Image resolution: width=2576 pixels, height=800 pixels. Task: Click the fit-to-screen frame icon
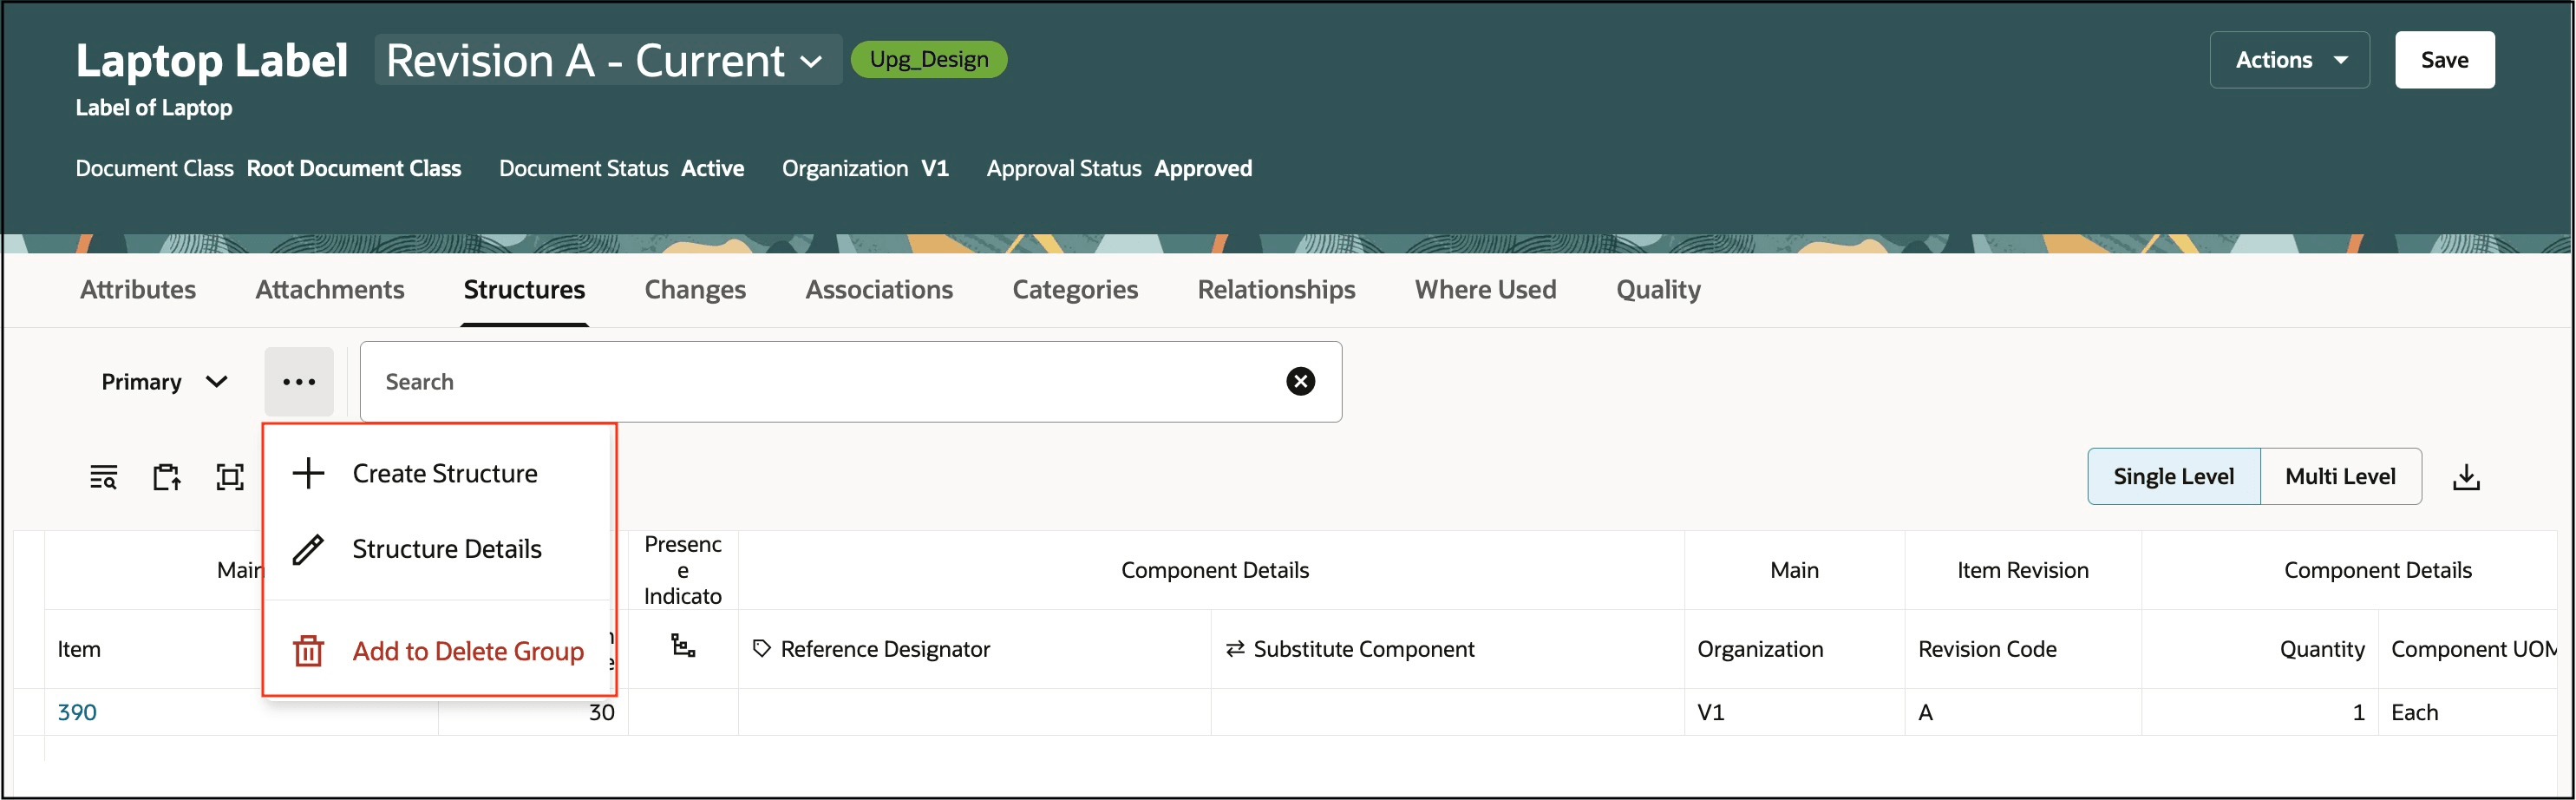point(230,477)
